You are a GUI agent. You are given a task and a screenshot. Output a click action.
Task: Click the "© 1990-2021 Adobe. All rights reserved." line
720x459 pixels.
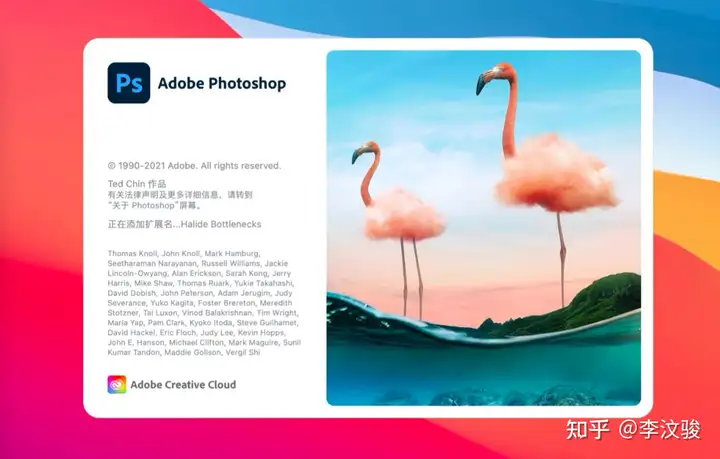pos(194,166)
